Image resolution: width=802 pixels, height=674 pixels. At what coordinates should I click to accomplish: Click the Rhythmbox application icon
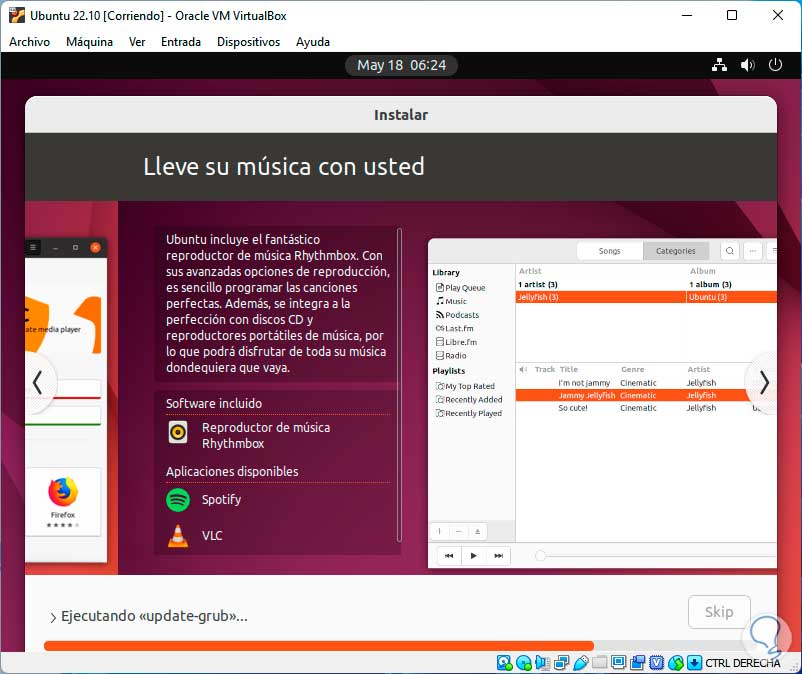click(x=178, y=433)
